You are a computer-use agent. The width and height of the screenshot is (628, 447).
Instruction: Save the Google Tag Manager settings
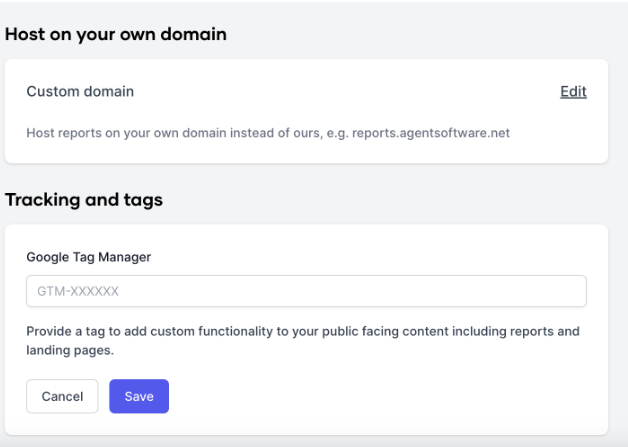click(139, 396)
